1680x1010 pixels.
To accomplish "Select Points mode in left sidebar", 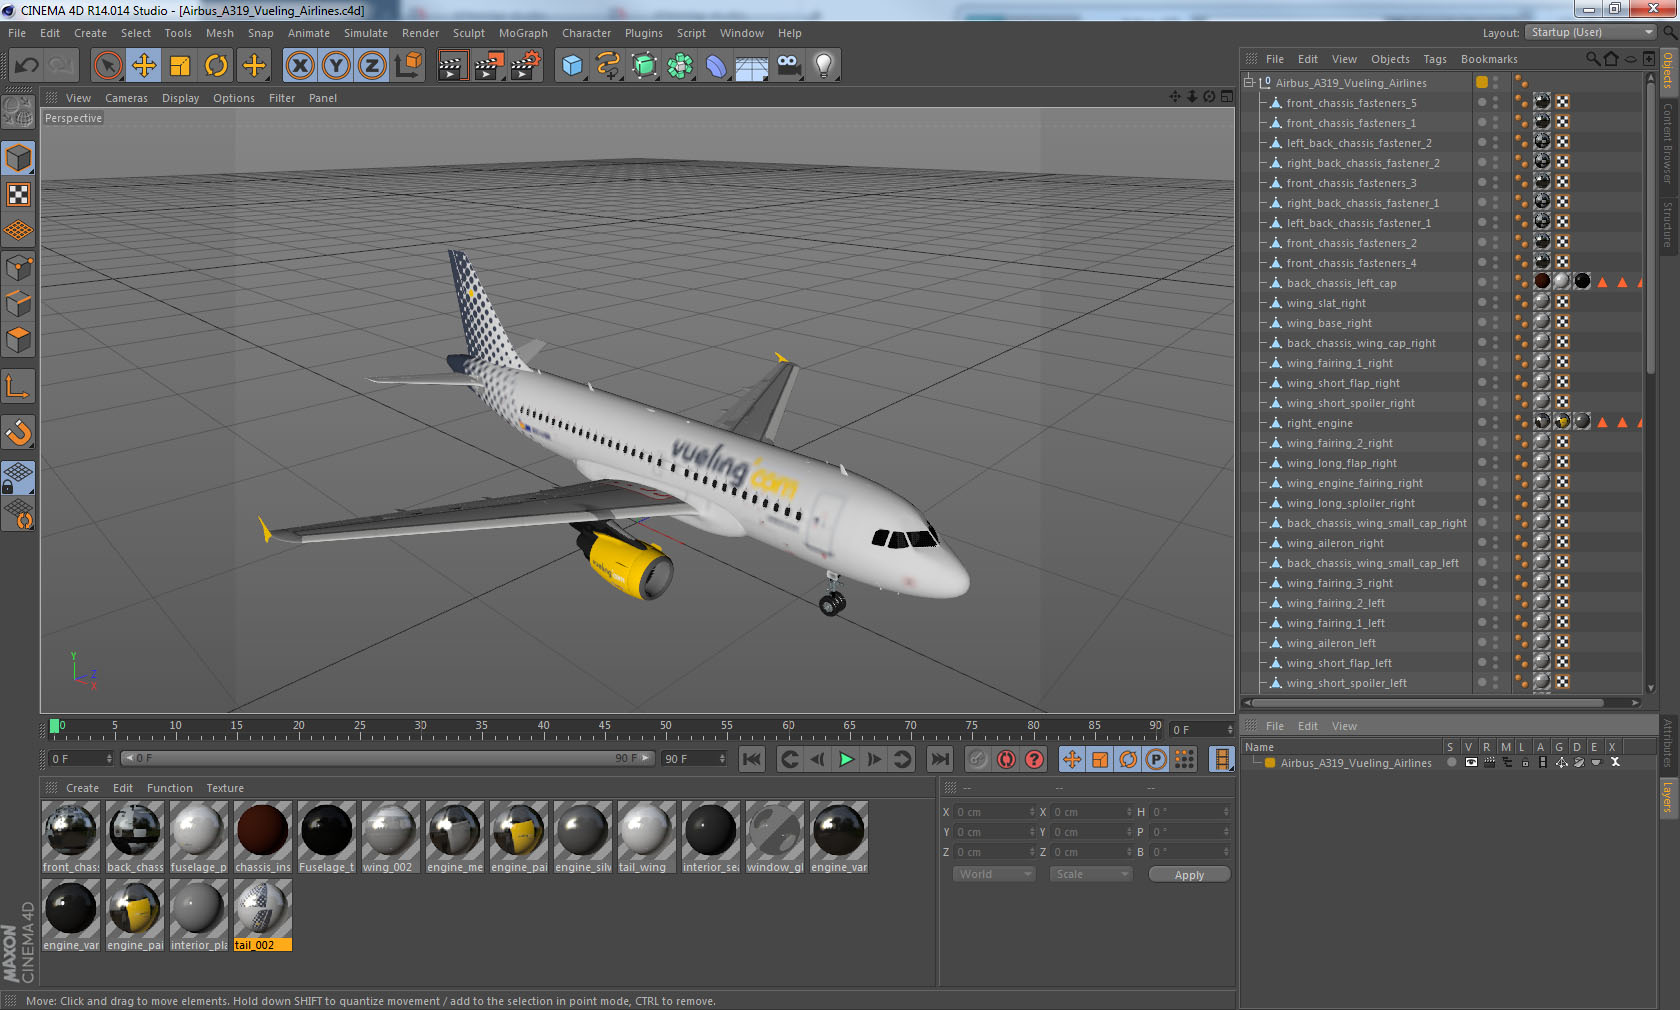I will pos(19,267).
